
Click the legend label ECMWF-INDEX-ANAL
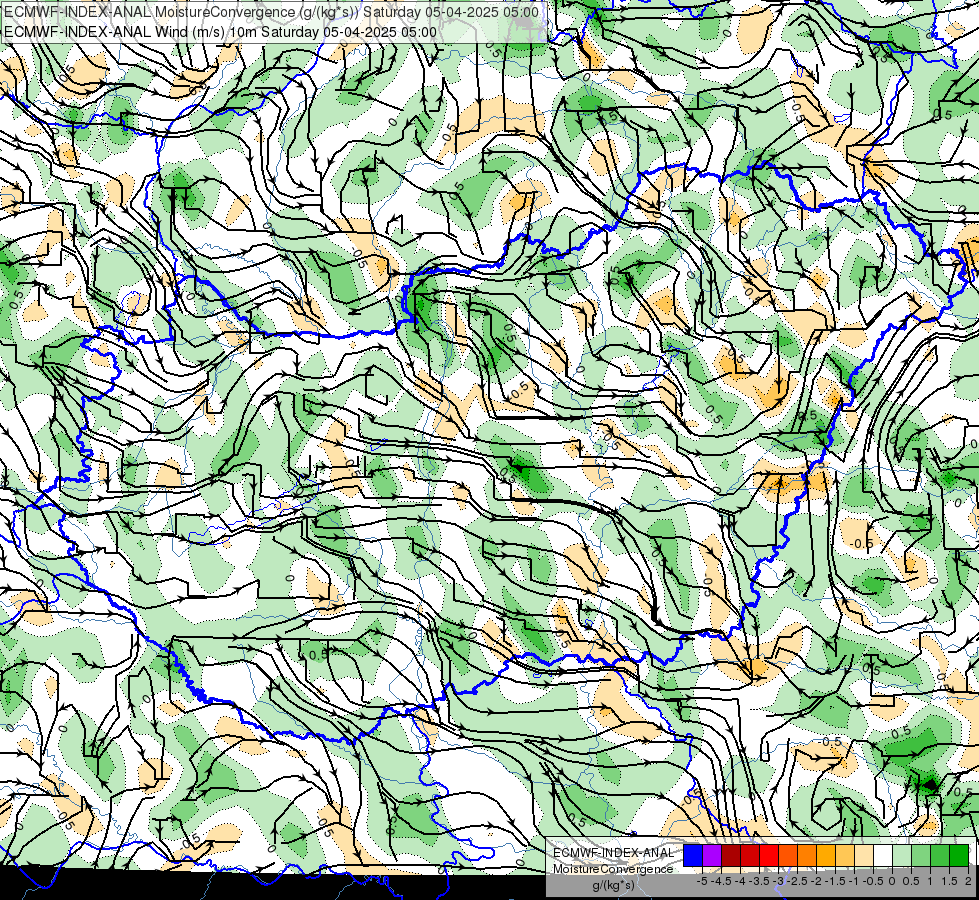[614, 853]
